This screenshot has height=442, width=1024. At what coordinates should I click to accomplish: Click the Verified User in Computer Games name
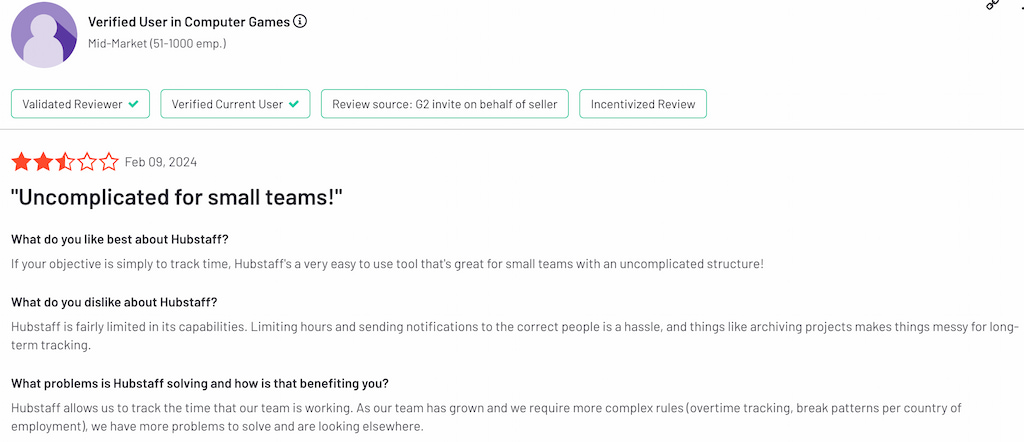(189, 21)
